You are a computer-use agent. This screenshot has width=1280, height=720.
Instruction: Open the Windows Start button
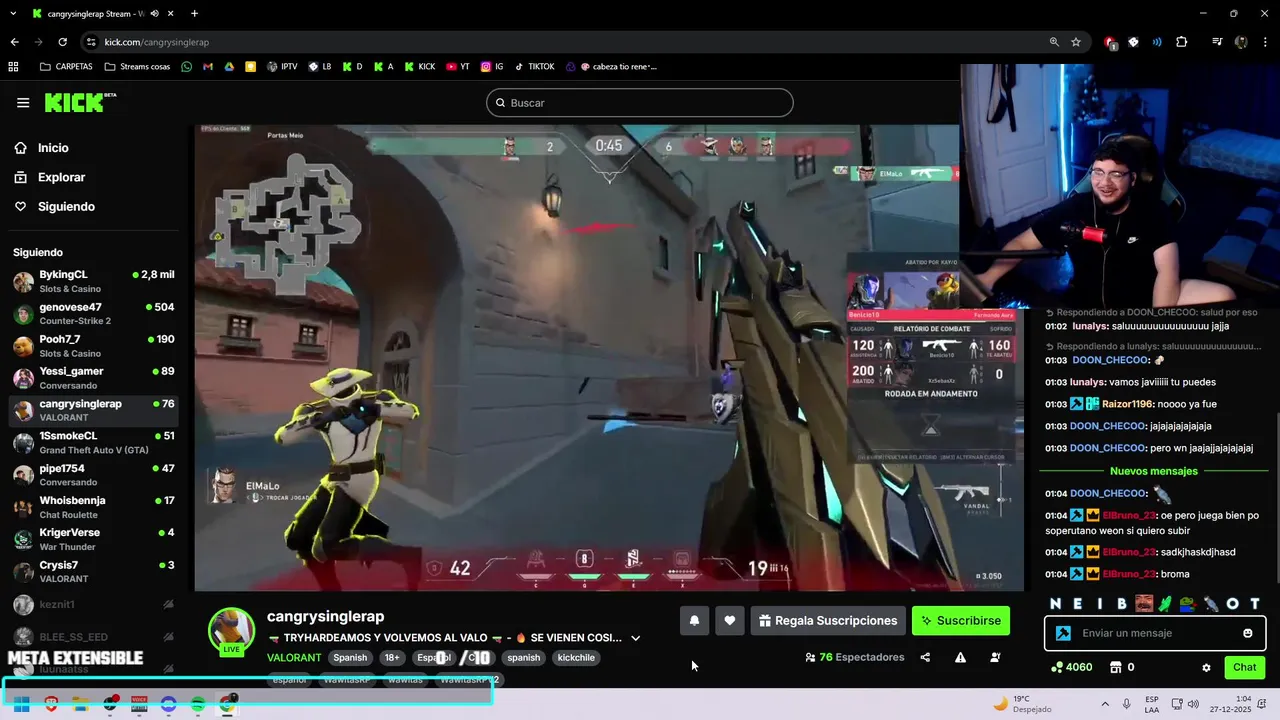[x=21, y=704]
